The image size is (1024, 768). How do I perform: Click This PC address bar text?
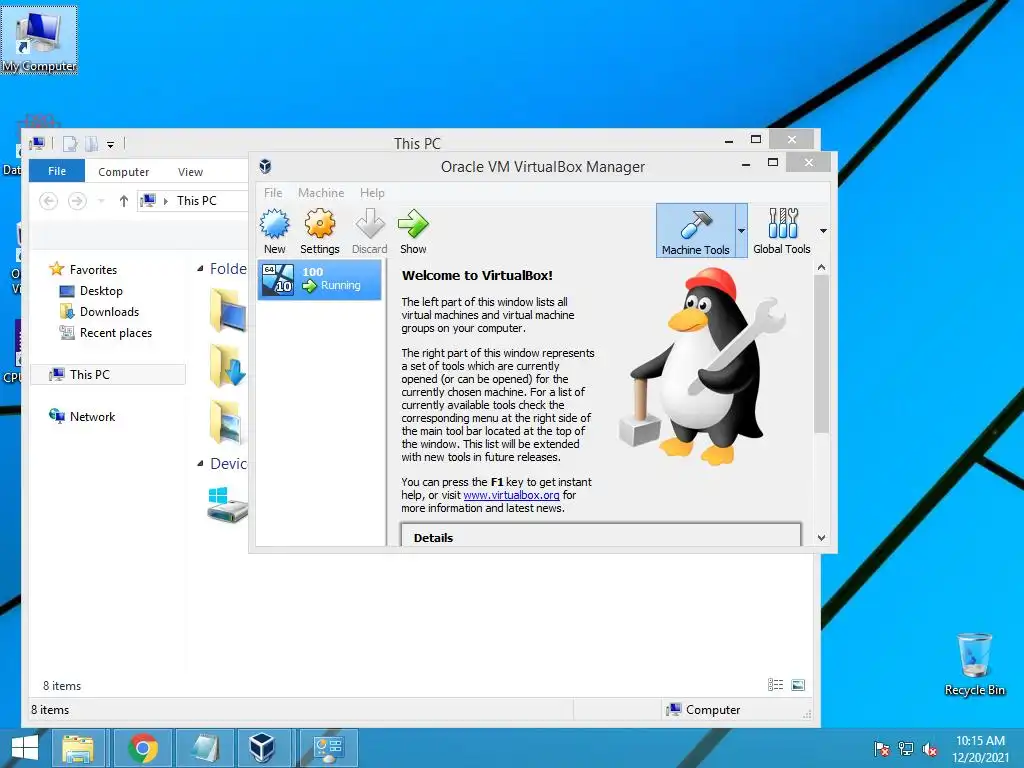(197, 201)
